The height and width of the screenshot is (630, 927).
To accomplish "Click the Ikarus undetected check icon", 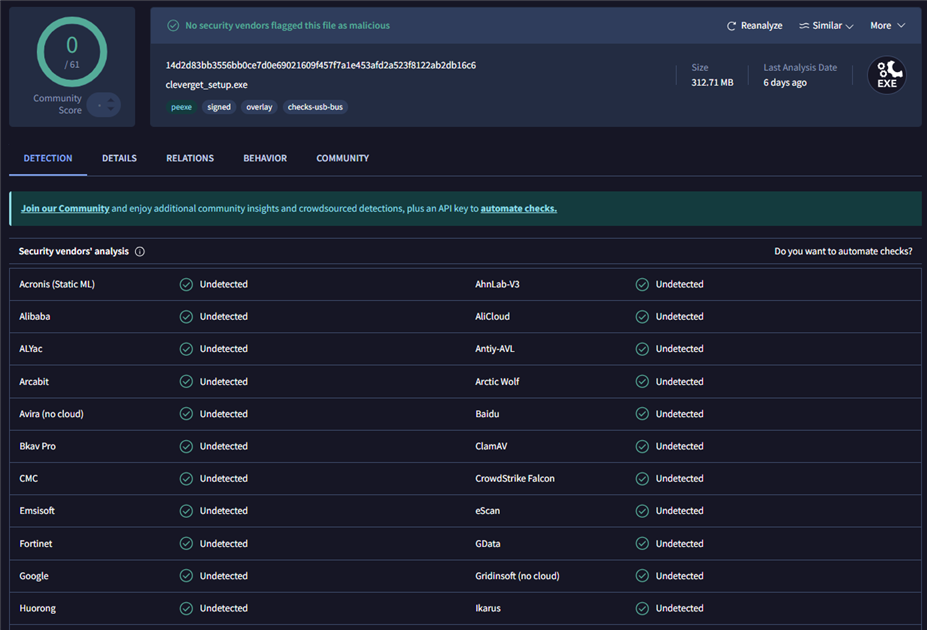I will 642,609.
